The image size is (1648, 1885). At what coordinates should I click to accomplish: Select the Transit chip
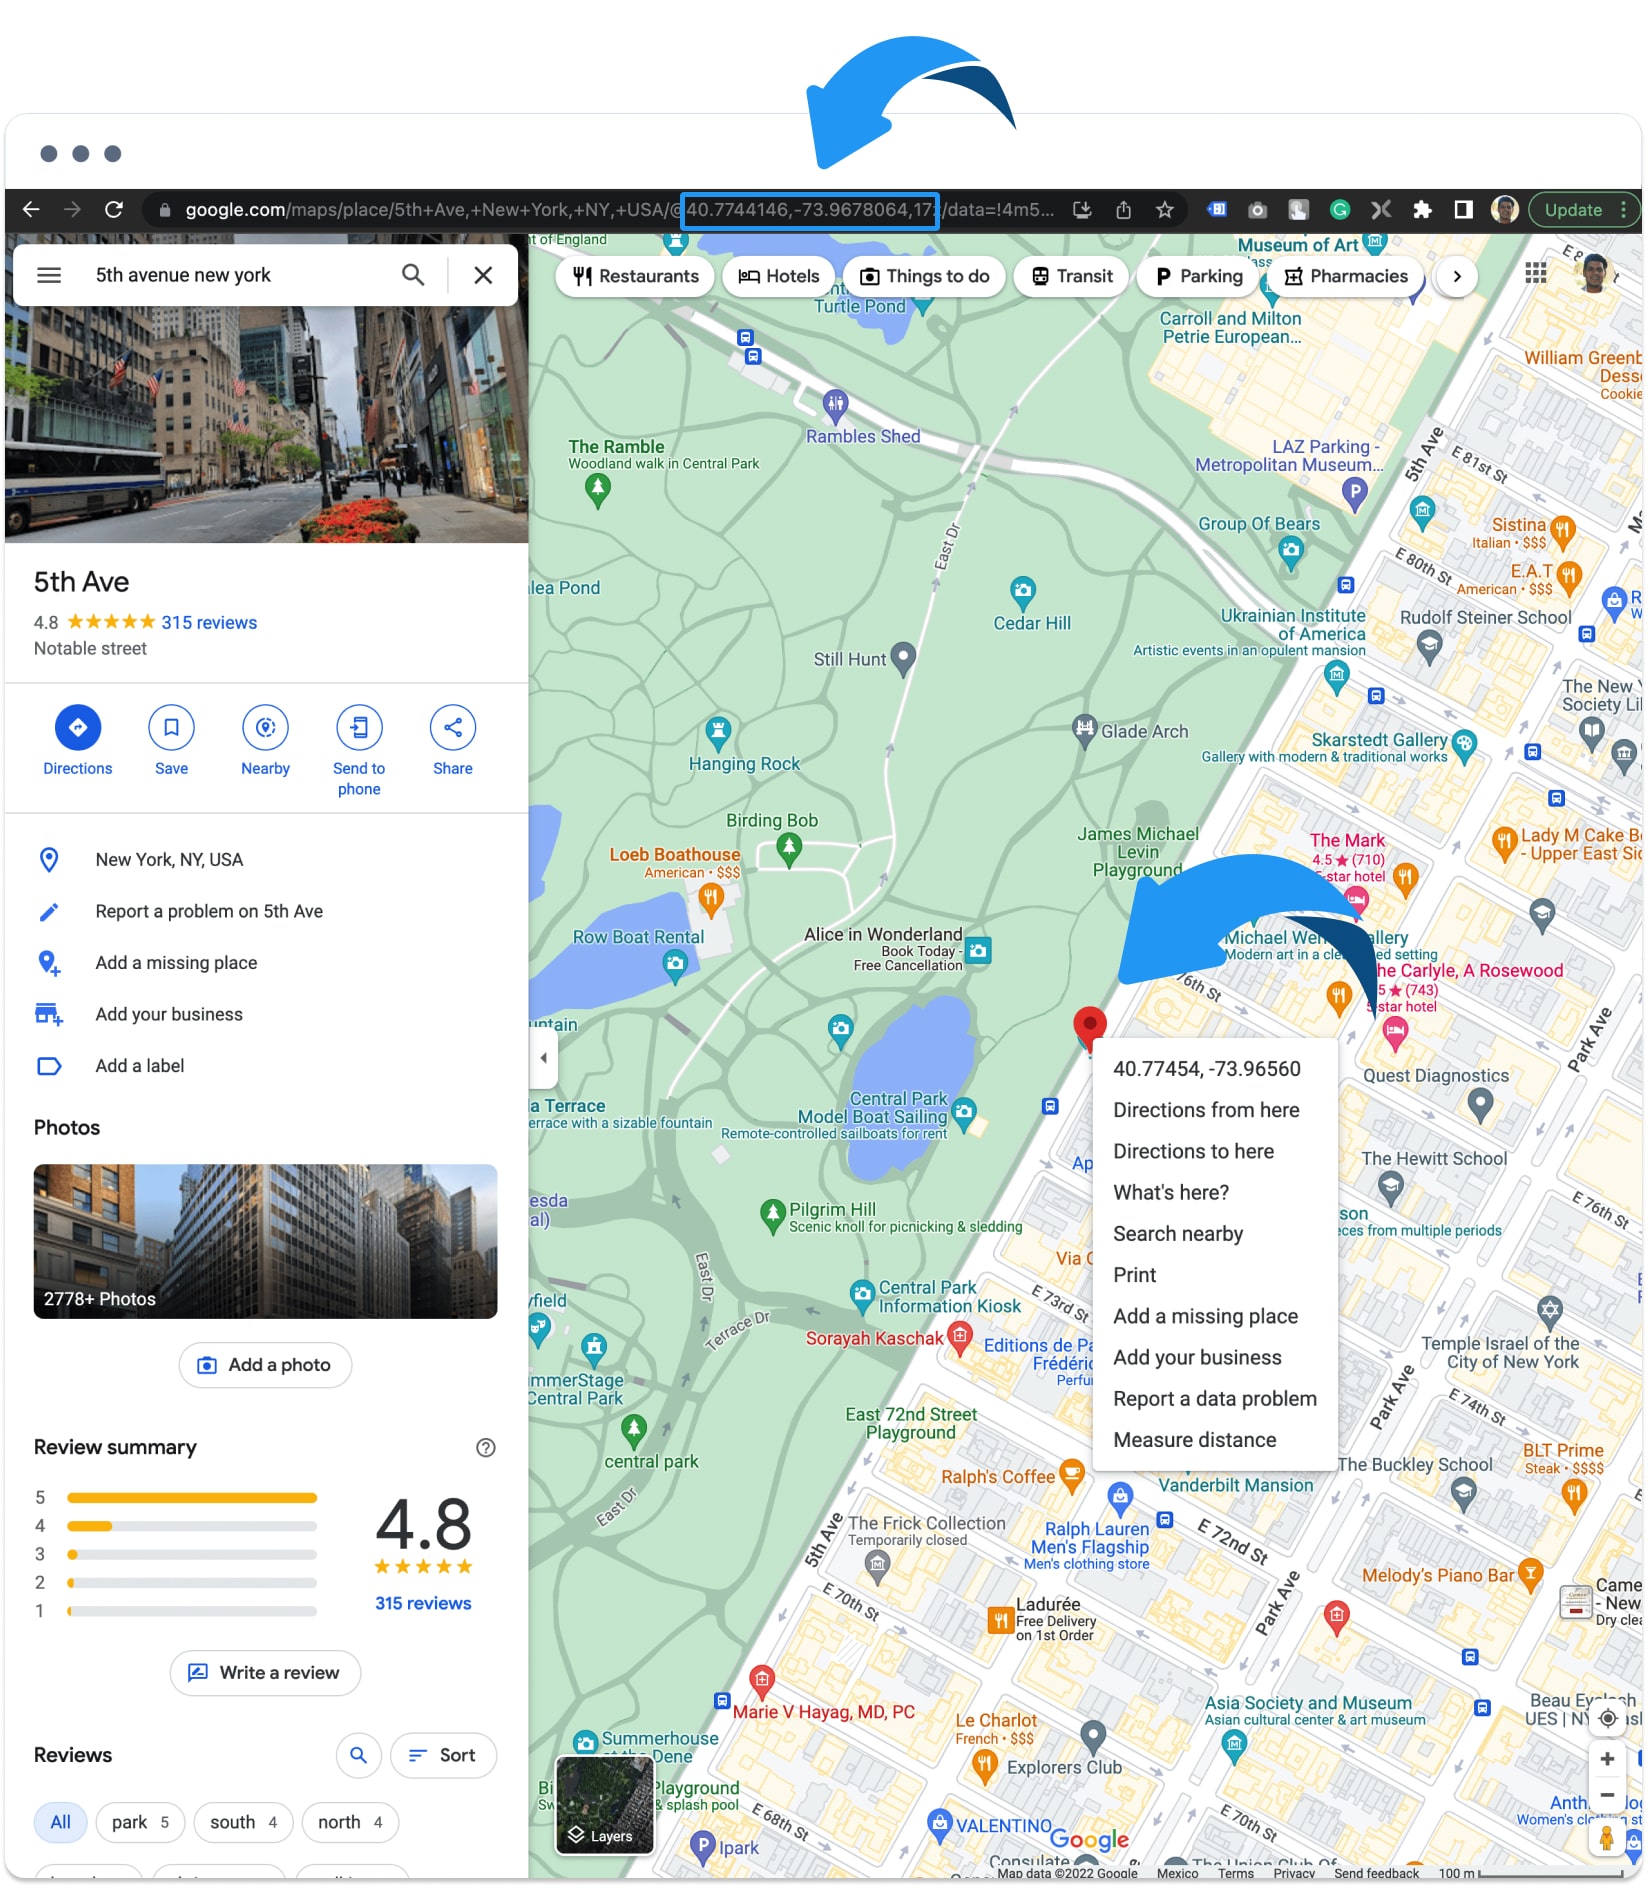[x=1071, y=276]
